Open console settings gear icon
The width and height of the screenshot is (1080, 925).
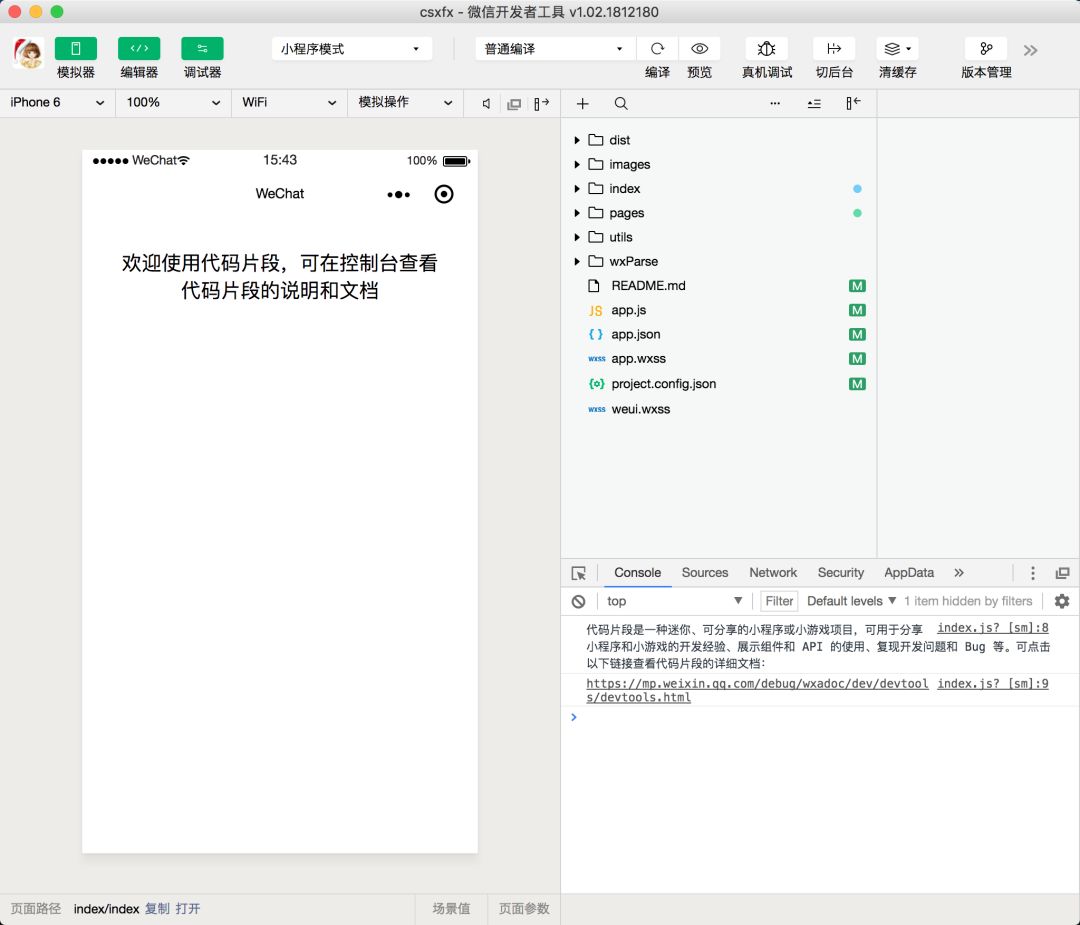coord(1062,601)
